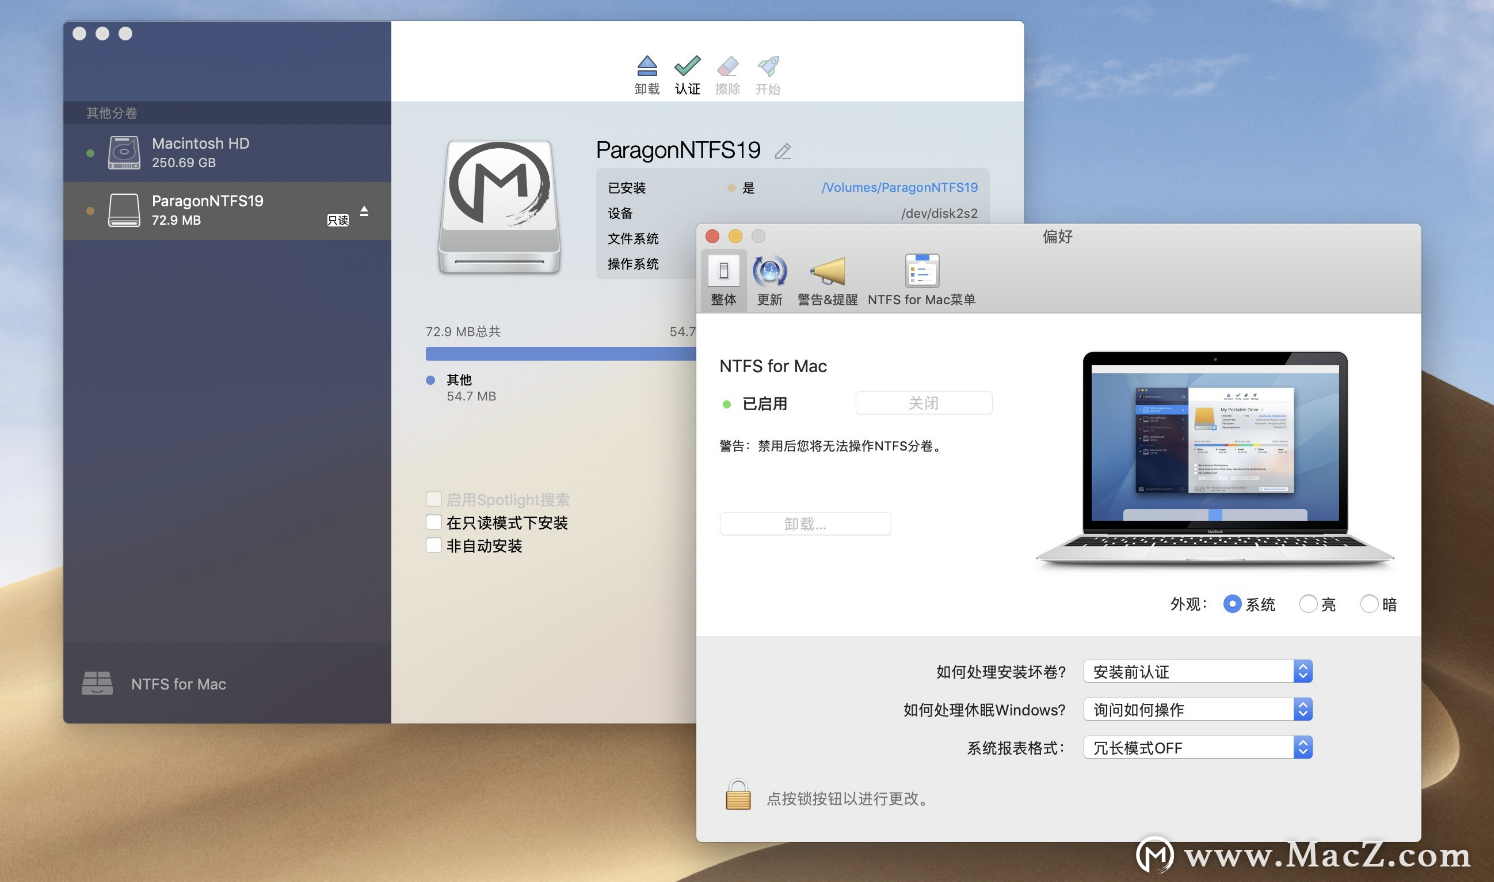Image resolution: width=1494 pixels, height=882 pixels.
Task: Click the 关闭 button to disable NTFS
Action: (x=924, y=403)
